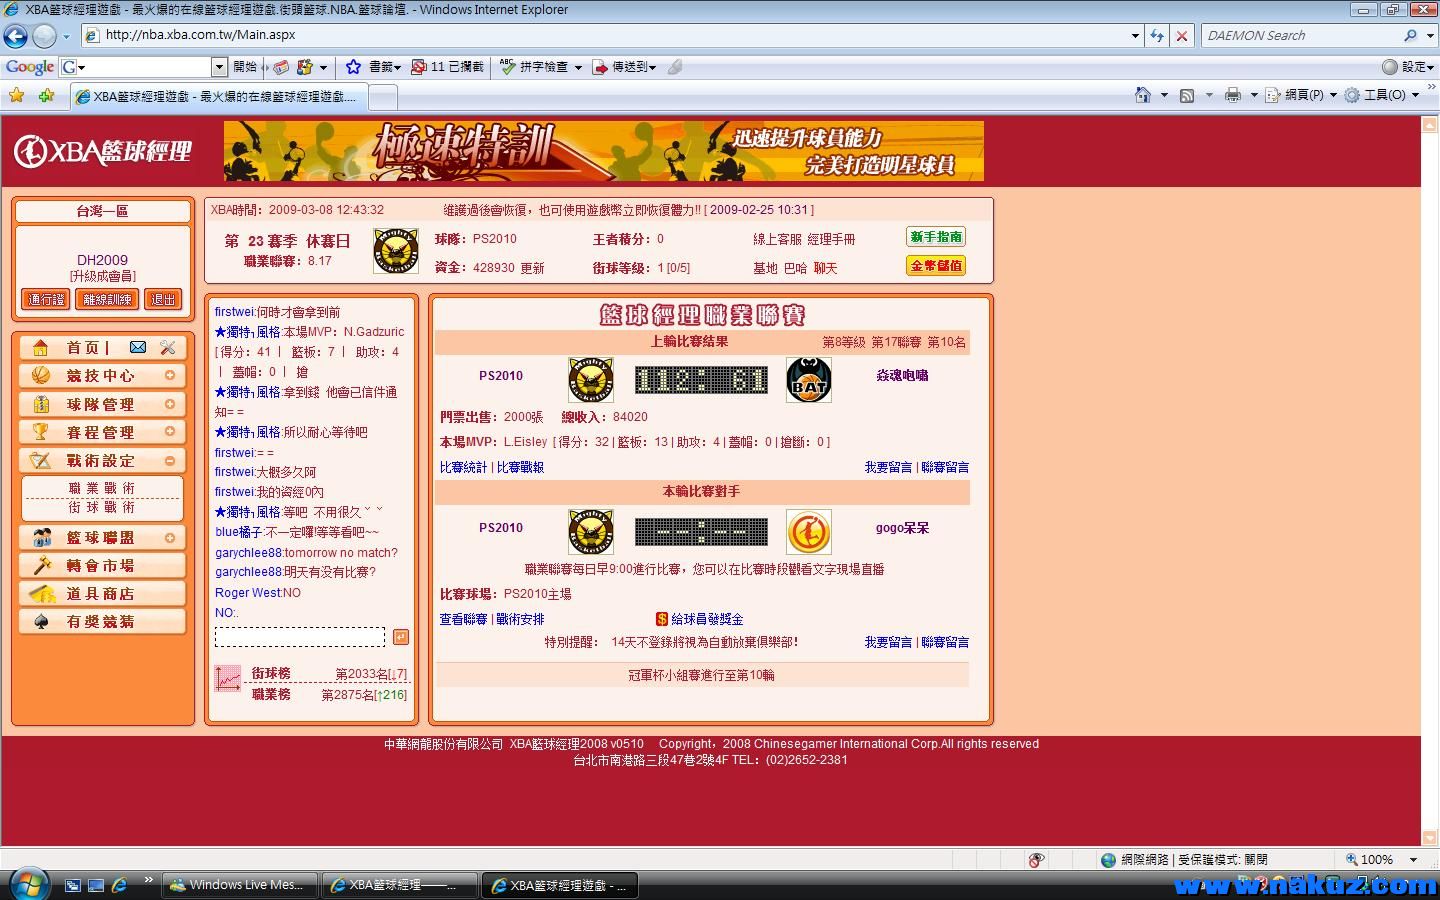Screen dimensions: 1440x900
Task: Open the 查看聯賽 link
Action: (464, 619)
